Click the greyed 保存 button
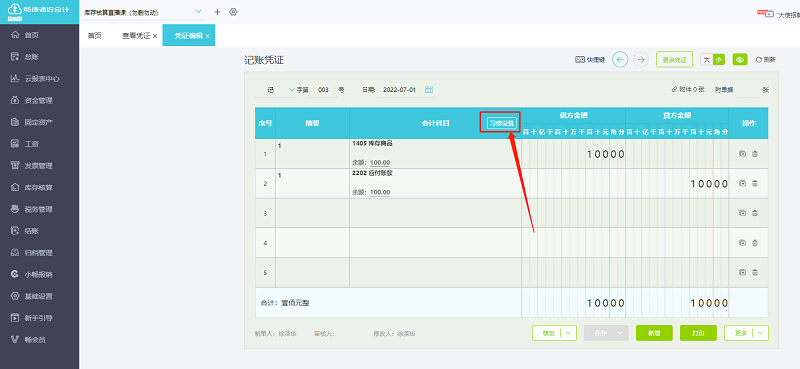 [x=601, y=333]
